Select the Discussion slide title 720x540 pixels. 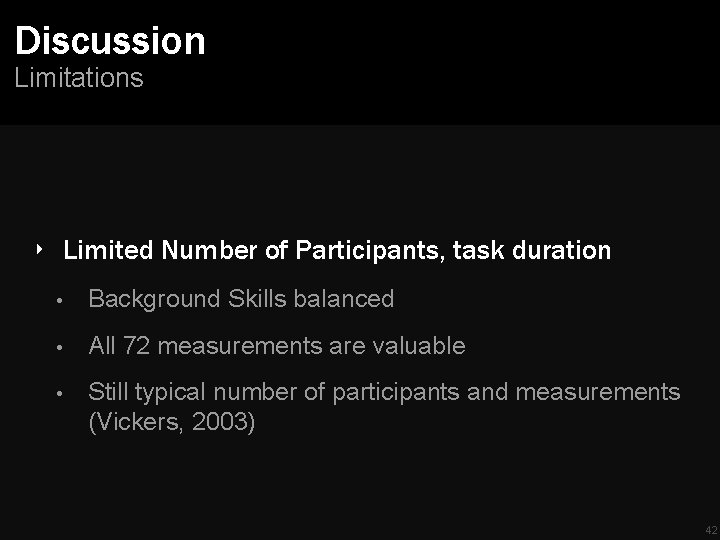coord(110,41)
